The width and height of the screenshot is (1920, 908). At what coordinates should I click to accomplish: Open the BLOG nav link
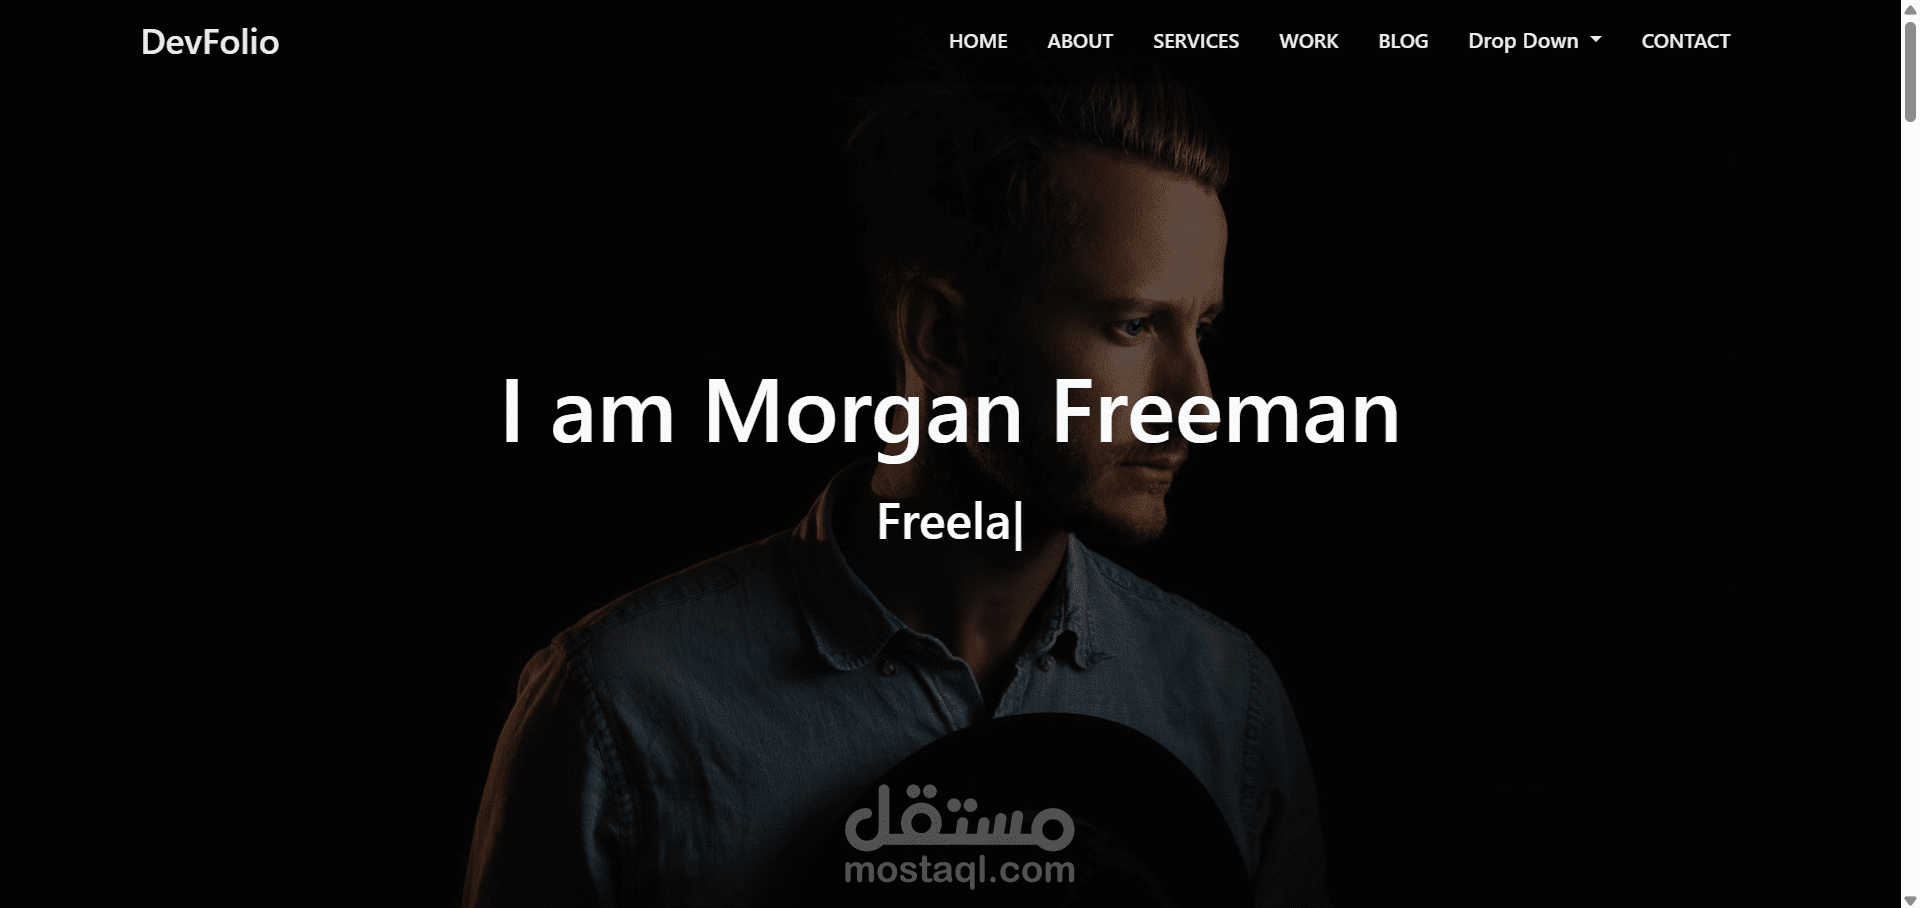coord(1403,41)
